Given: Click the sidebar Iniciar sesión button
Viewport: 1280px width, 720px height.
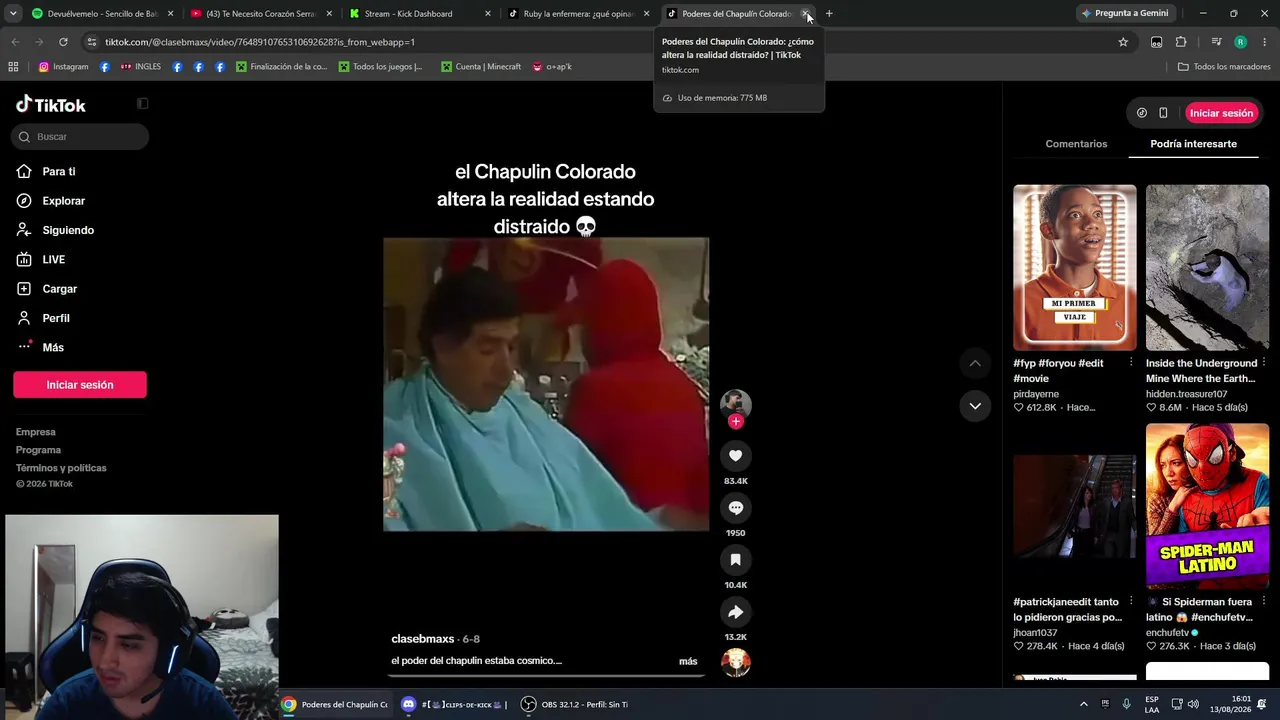Looking at the screenshot, I should click(80, 385).
